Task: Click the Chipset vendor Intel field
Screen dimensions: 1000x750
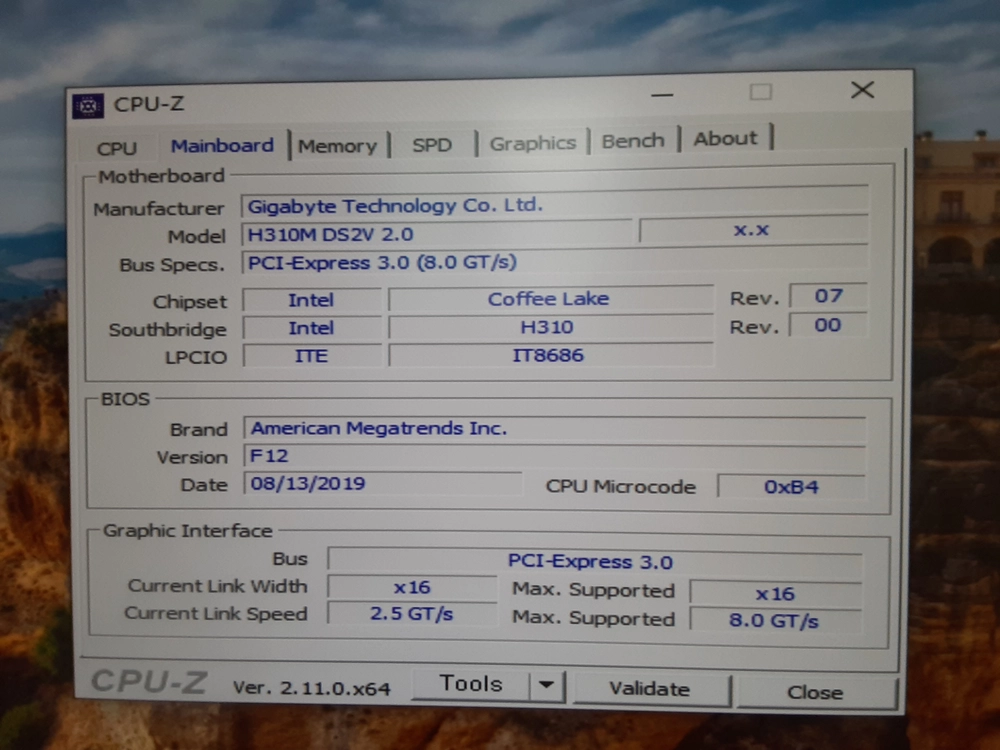Action: point(312,300)
